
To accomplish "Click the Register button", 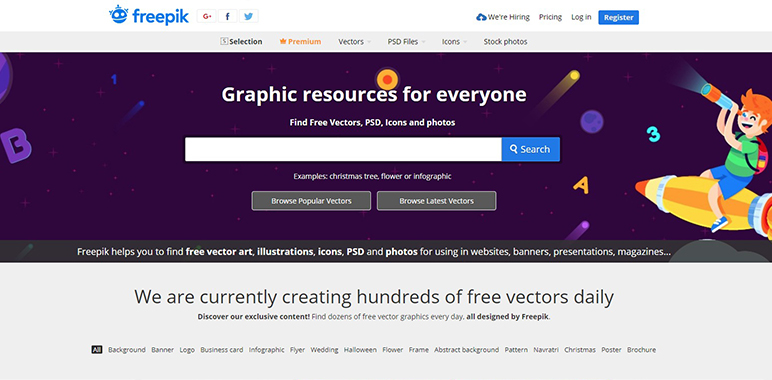I will point(618,17).
